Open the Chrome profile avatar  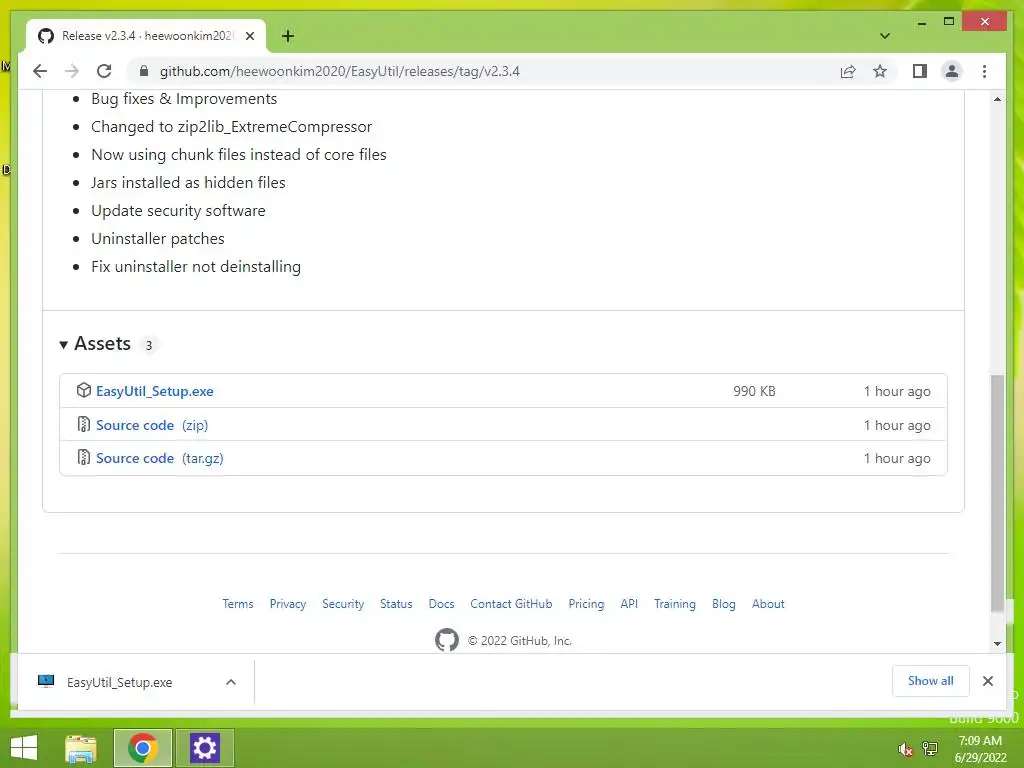click(952, 71)
